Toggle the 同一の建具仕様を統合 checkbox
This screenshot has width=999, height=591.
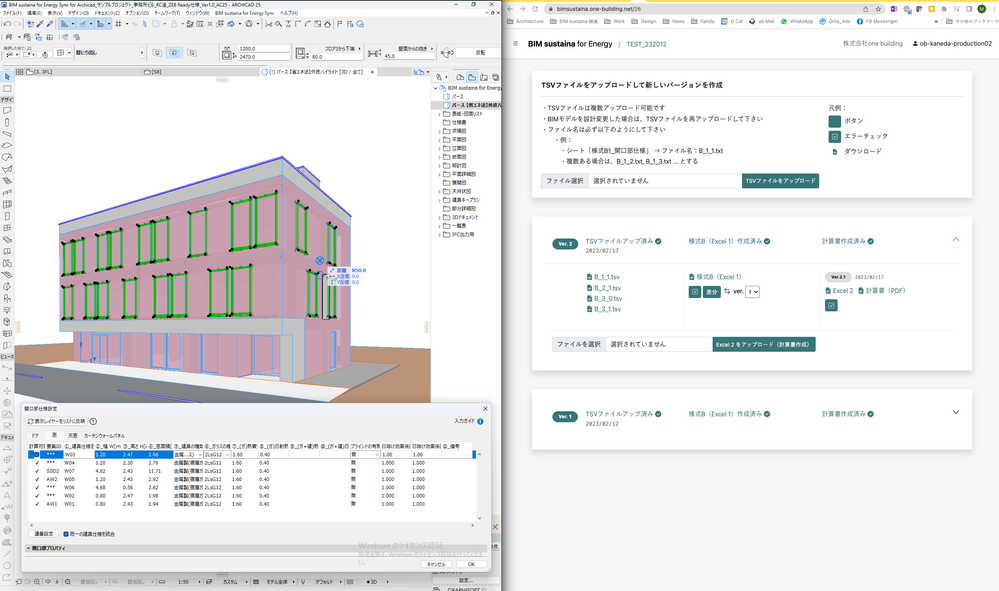[66, 534]
